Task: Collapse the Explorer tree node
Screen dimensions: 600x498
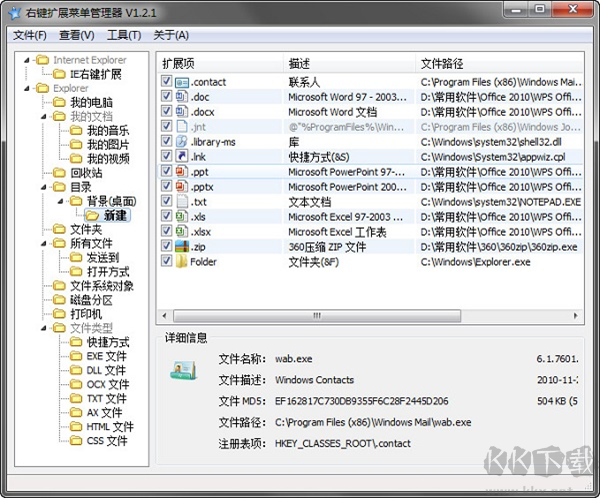Action: [x=26, y=88]
